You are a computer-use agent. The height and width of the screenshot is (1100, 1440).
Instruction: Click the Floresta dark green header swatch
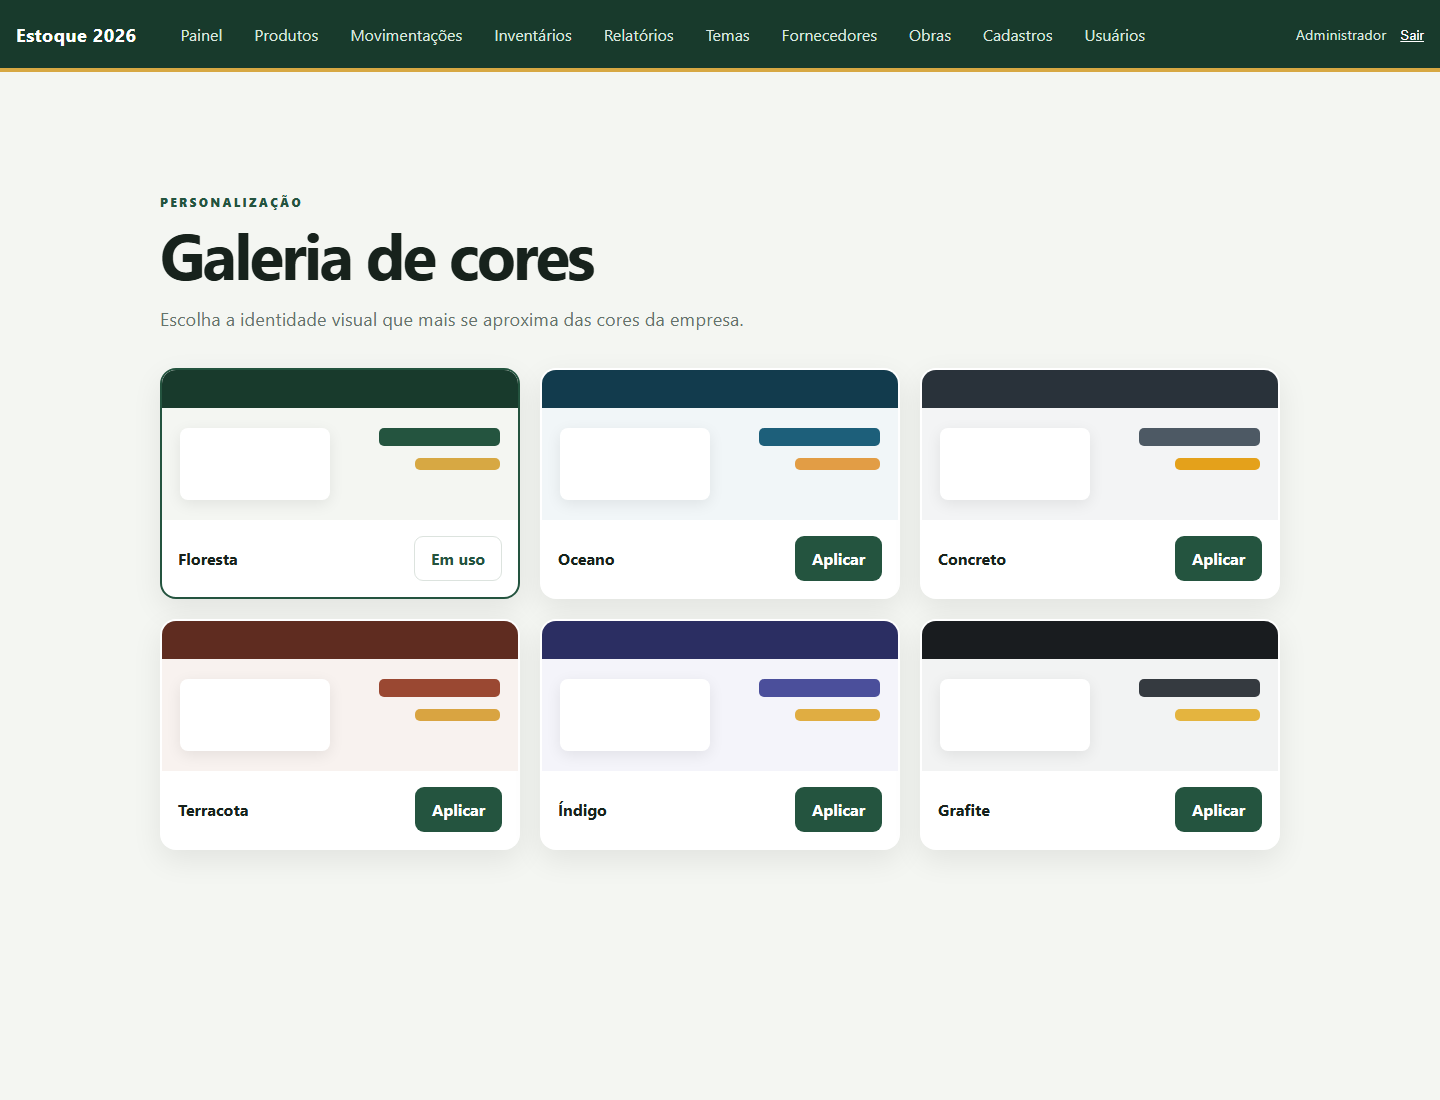pyautogui.click(x=340, y=389)
